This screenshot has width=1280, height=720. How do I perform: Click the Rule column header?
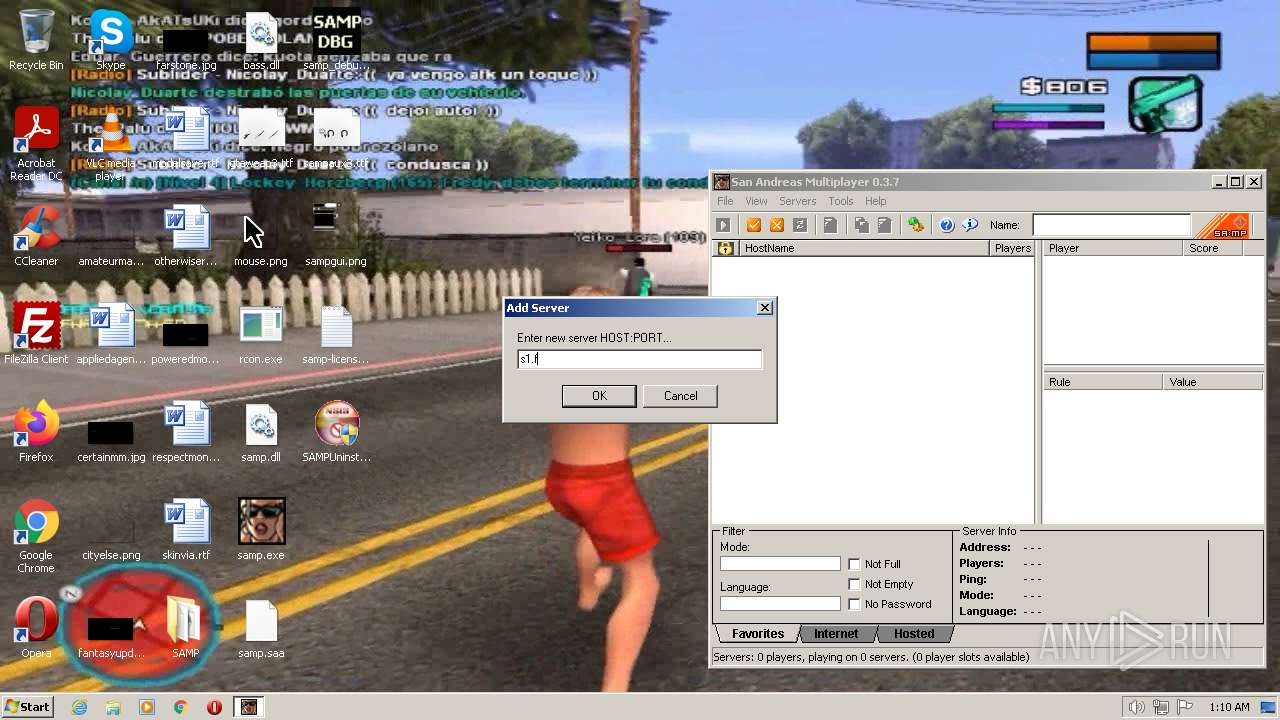tap(1103, 382)
